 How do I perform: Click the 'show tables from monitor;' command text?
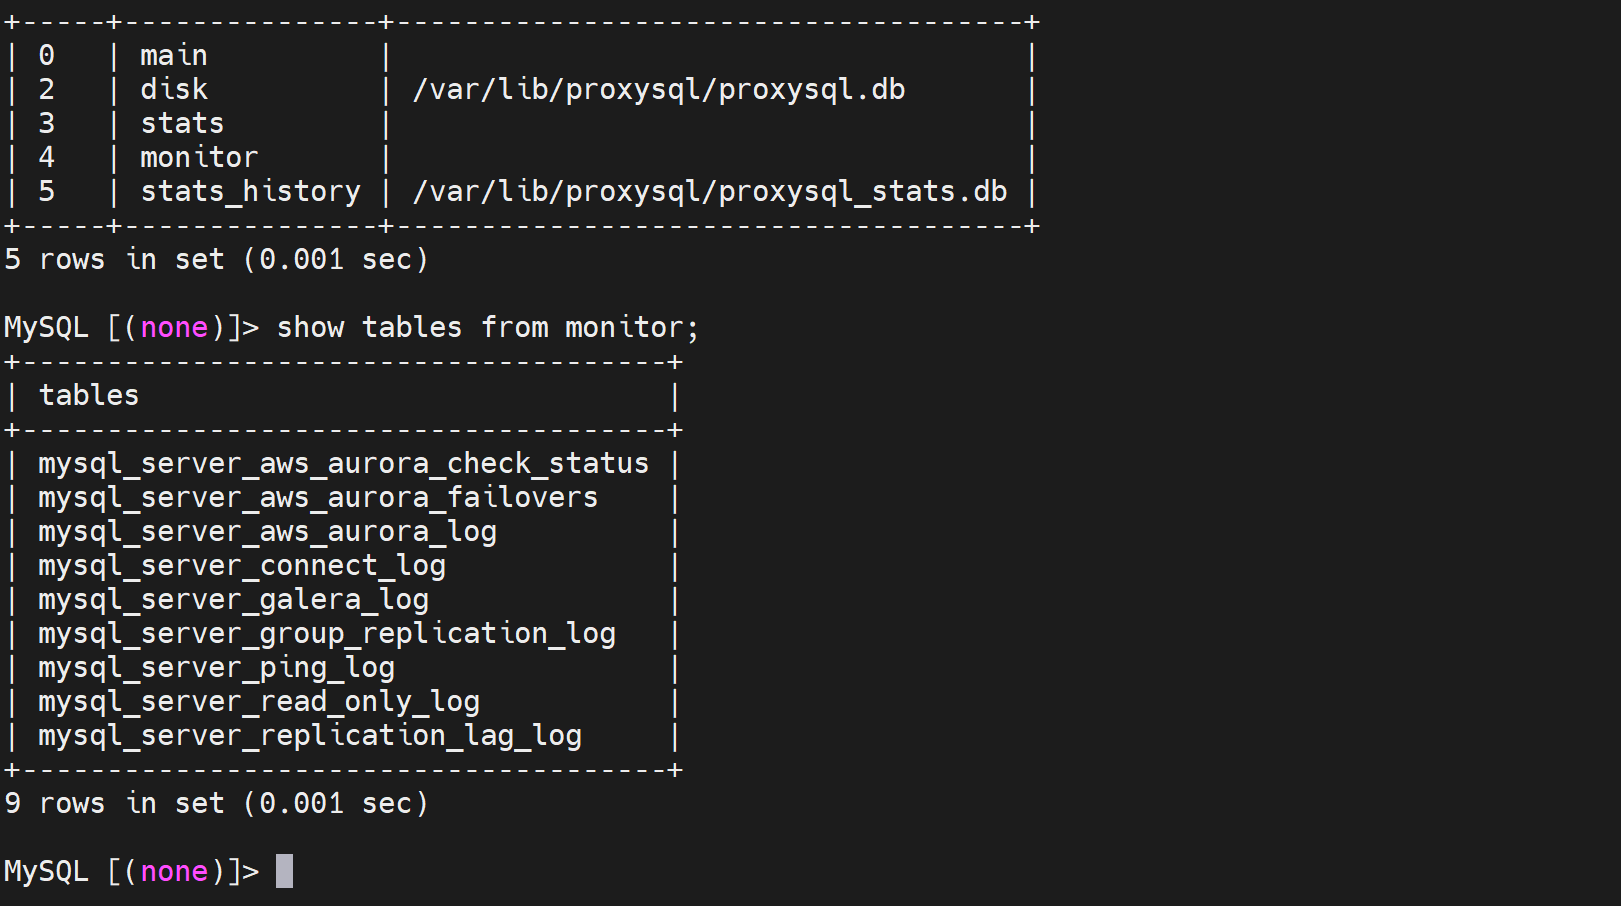click(x=487, y=328)
